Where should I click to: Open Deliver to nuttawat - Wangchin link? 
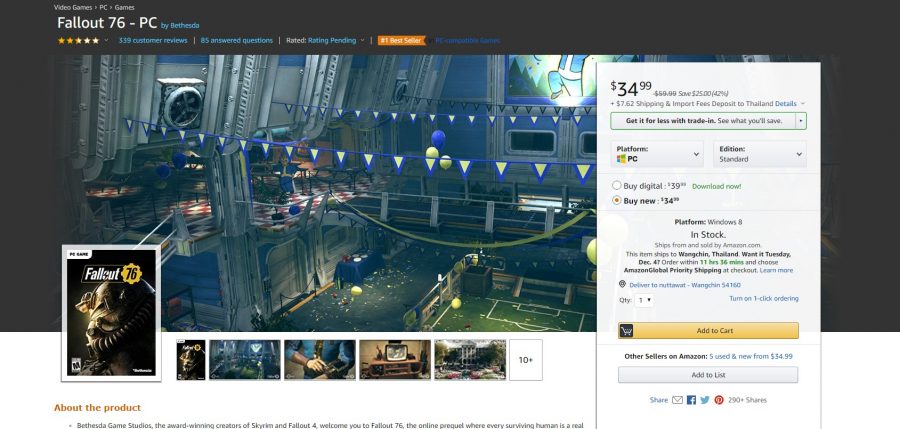pos(685,285)
